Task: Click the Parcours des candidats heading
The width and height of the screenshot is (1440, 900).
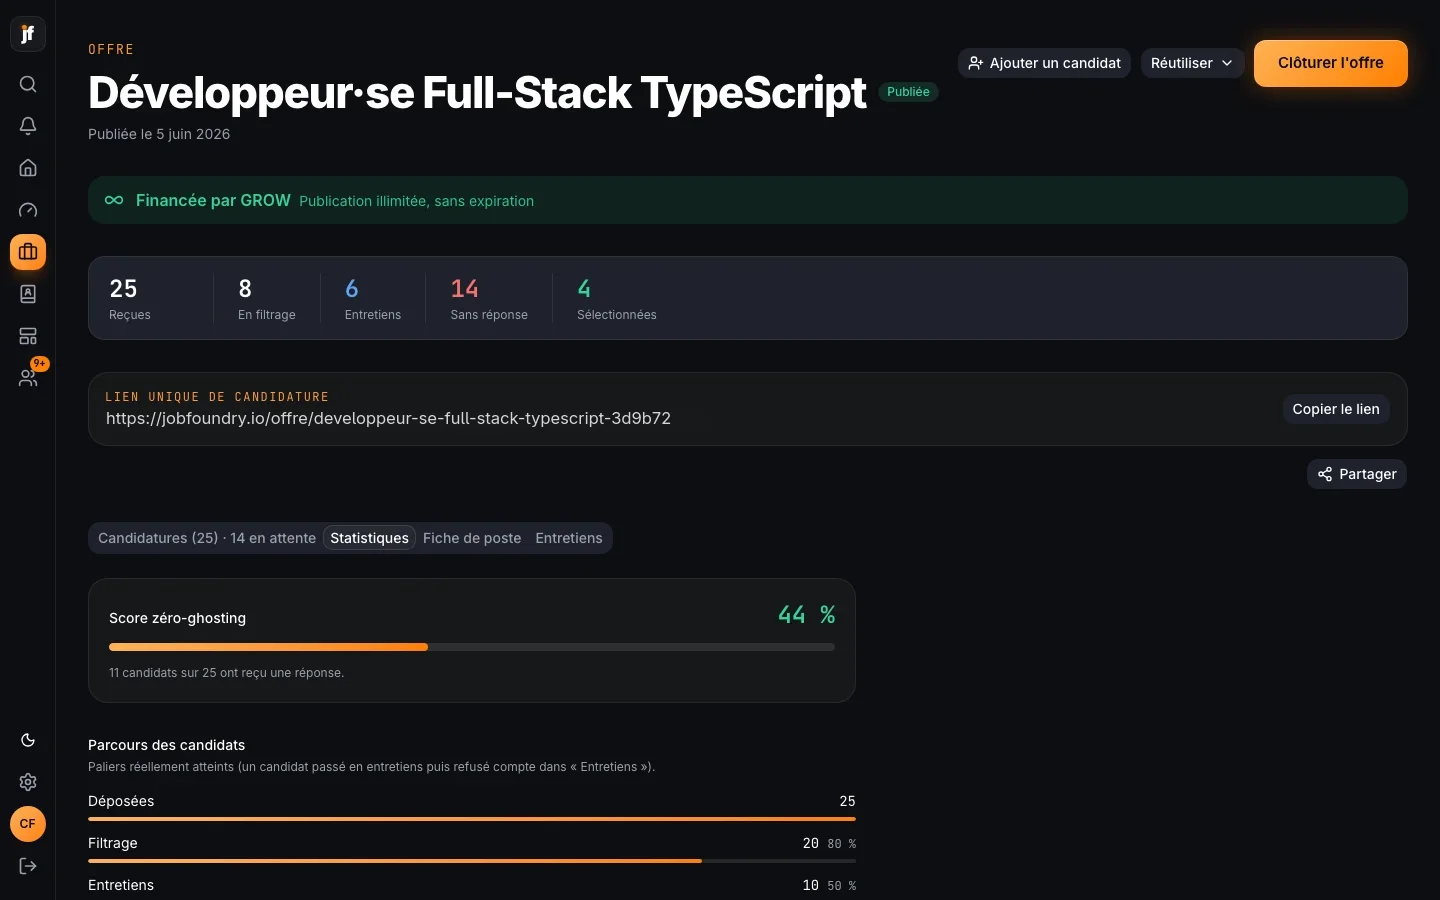Action: pyautogui.click(x=166, y=745)
